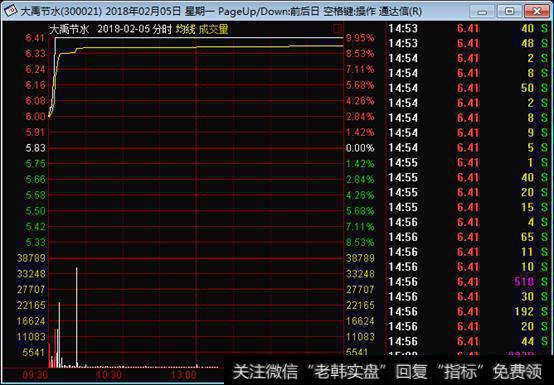Select the 14:53 tick with volume 40
The width and height of the screenshot is (554, 385).
click(468, 28)
